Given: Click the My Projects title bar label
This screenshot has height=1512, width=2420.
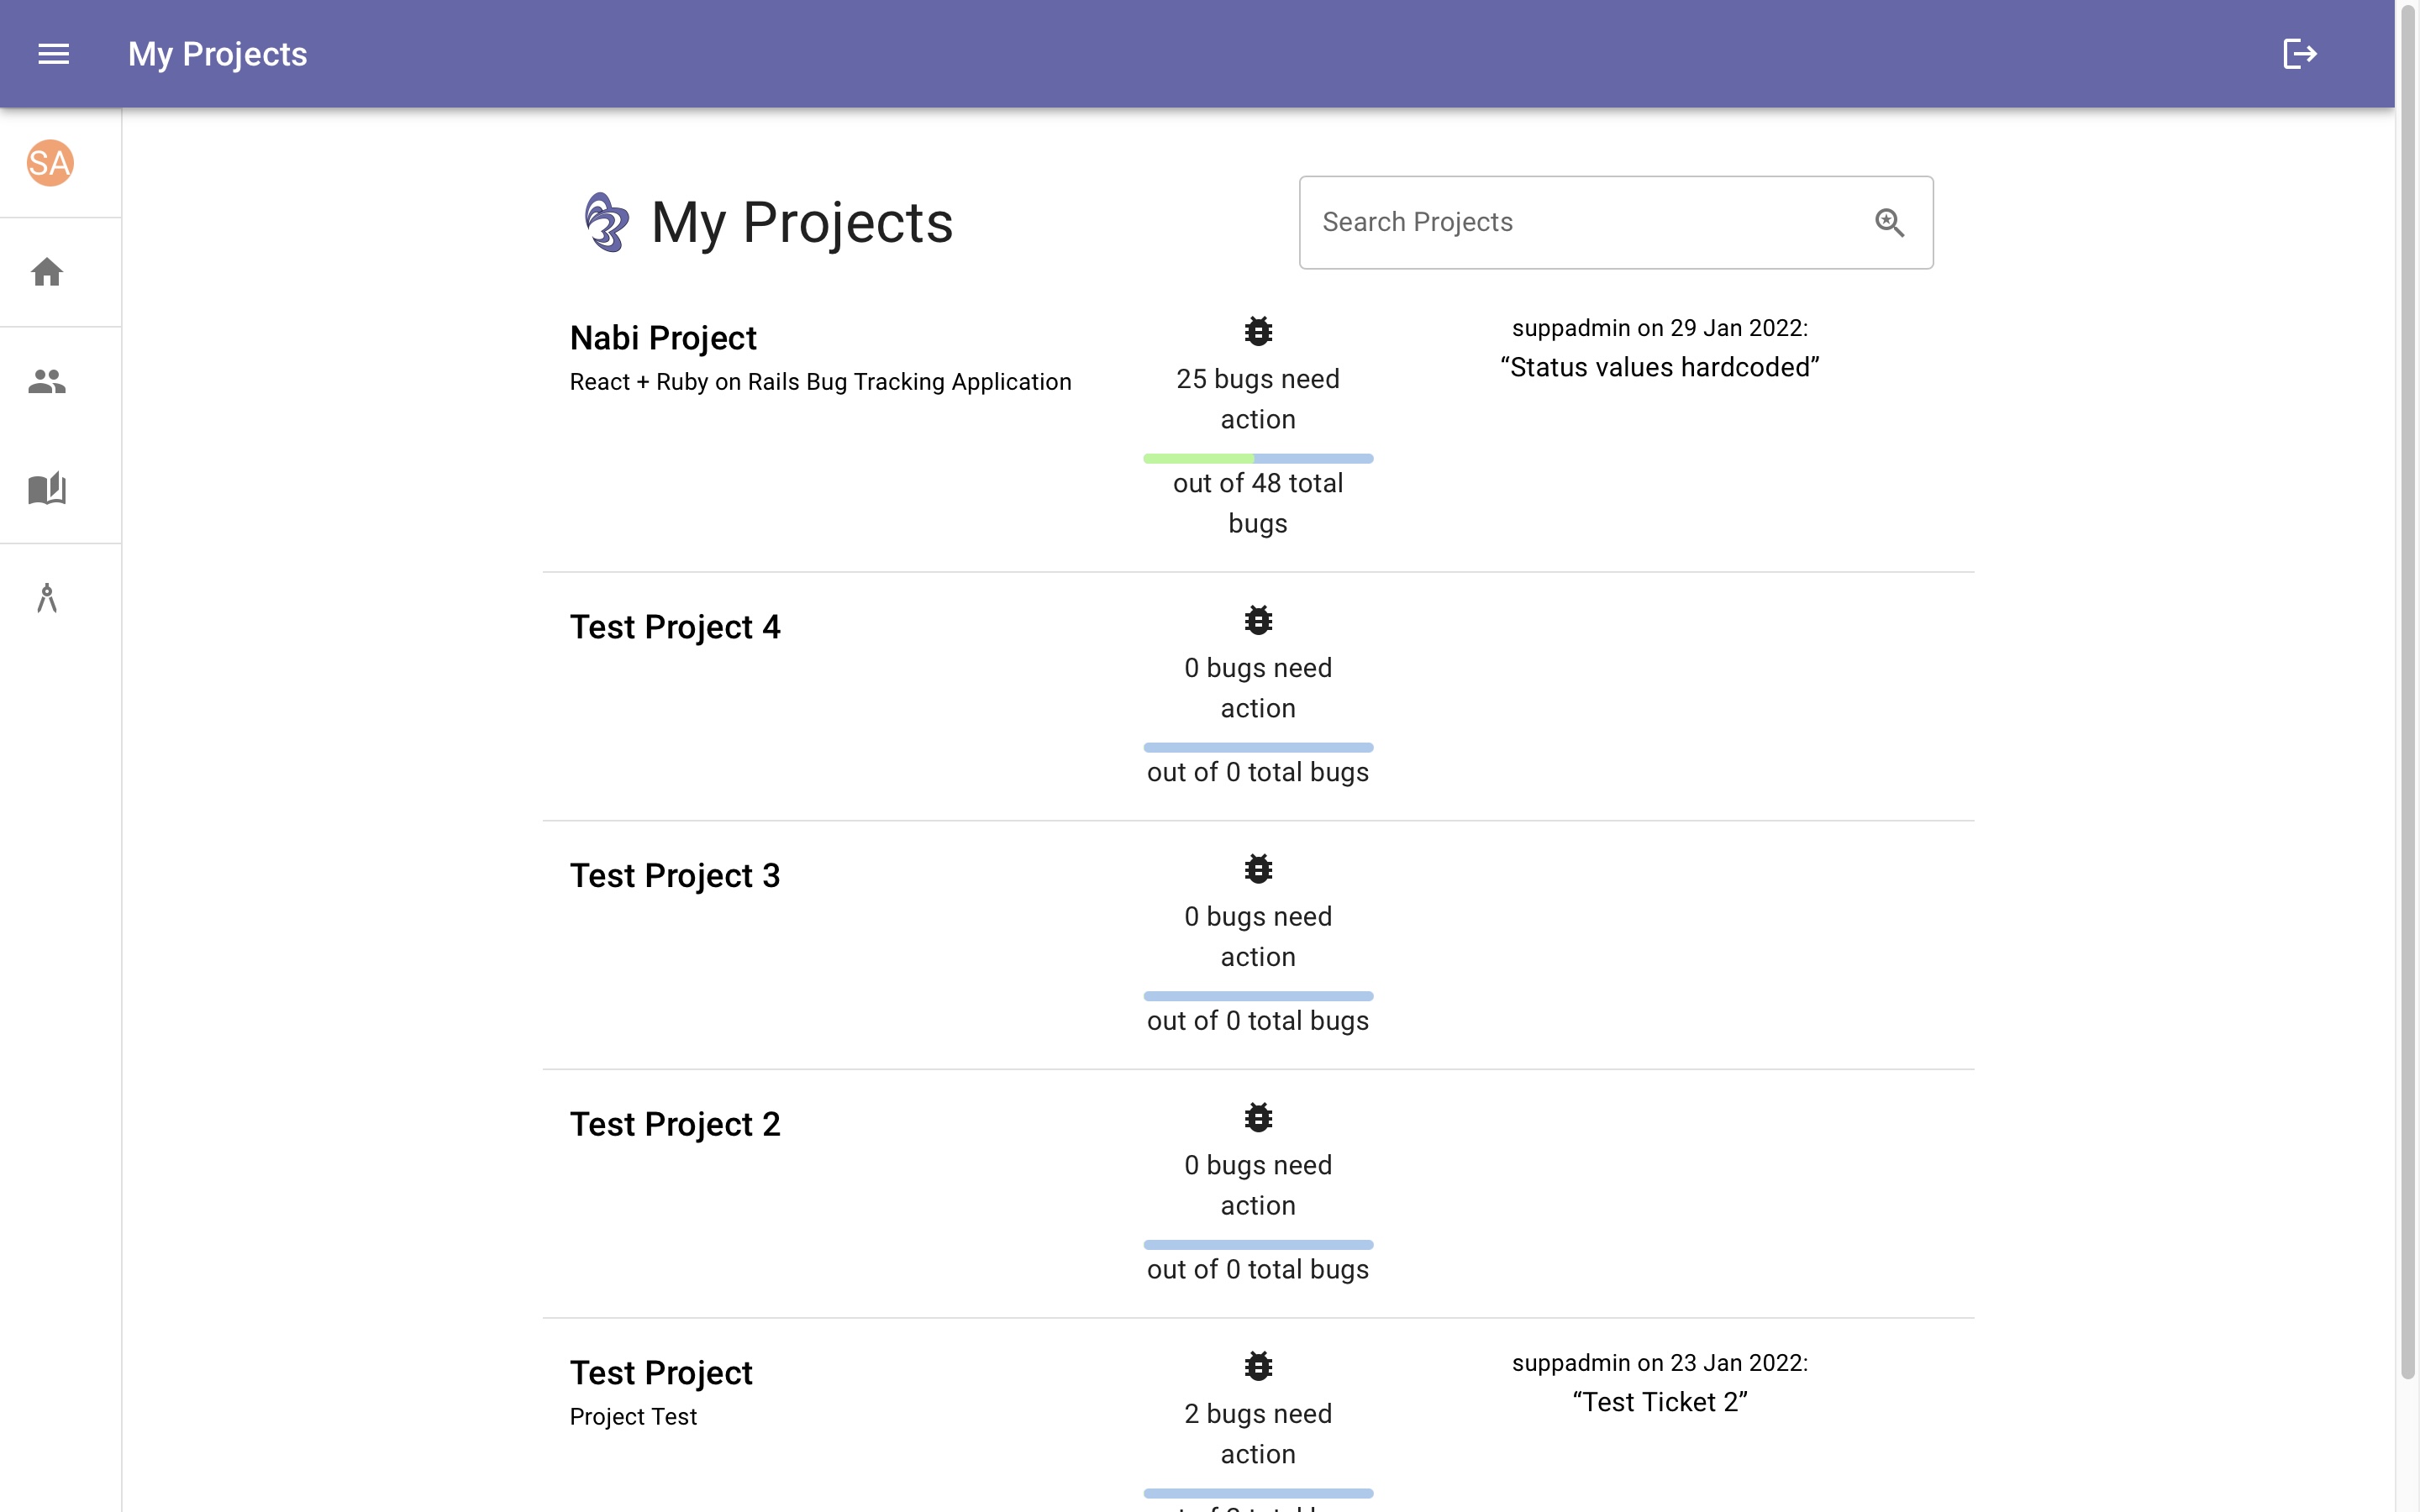Looking at the screenshot, I should click(x=217, y=54).
